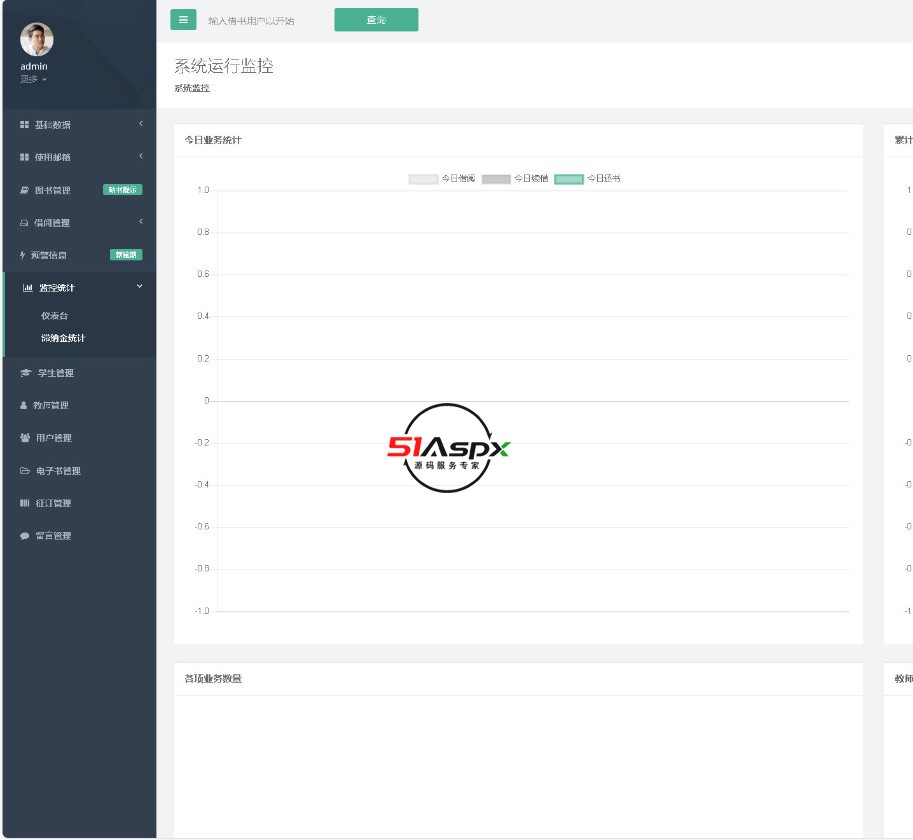Open the 更多 dropdown under admin
913x840 pixels.
click(x=33, y=79)
